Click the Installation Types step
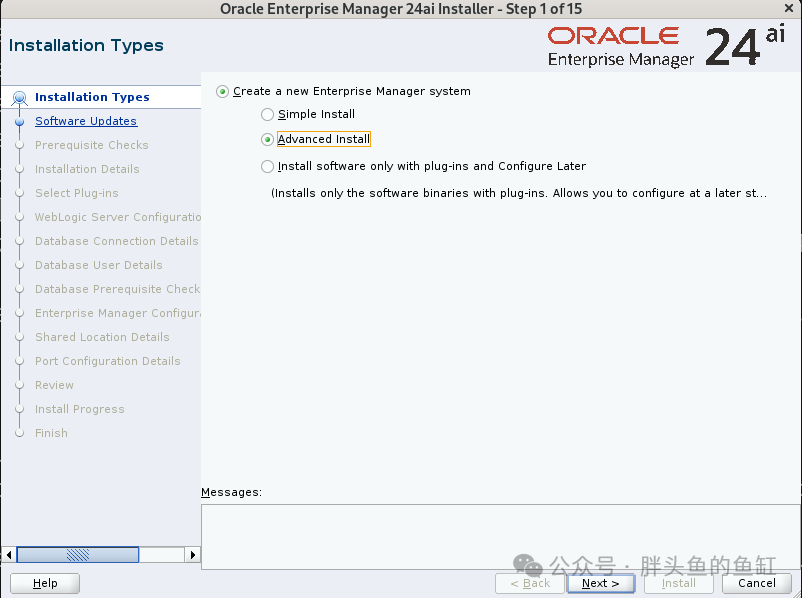The height and width of the screenshot is (598, 802). pos(92,97)
